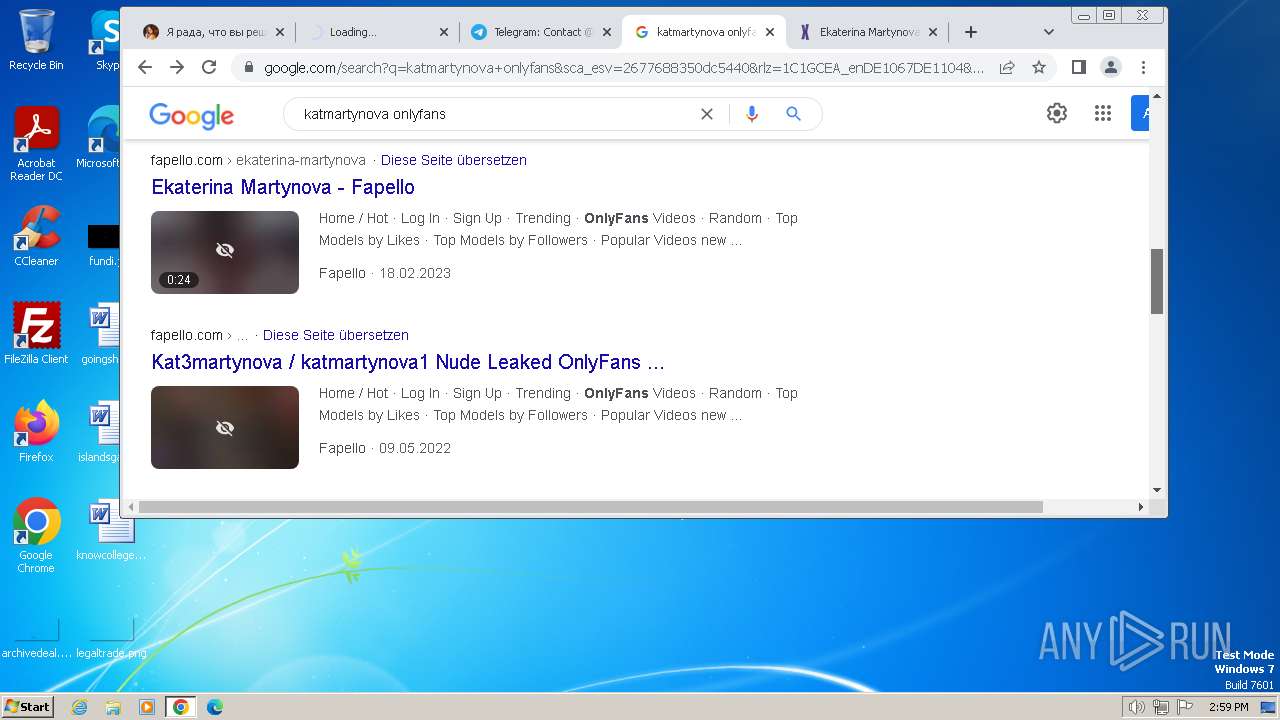Click the horizontal scrollbar thumb
The width and height of the screenshot is (1280, 720).
tap(590, 507)
